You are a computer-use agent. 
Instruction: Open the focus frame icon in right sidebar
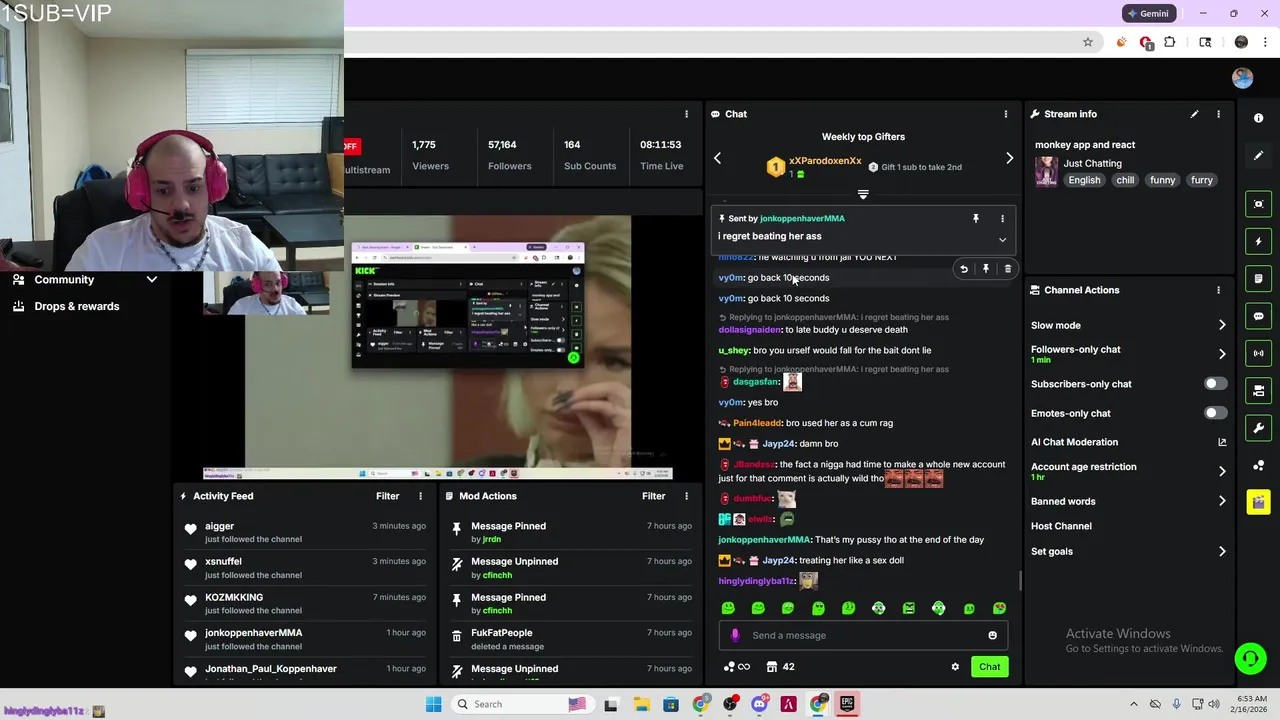tap(1258, 204)
